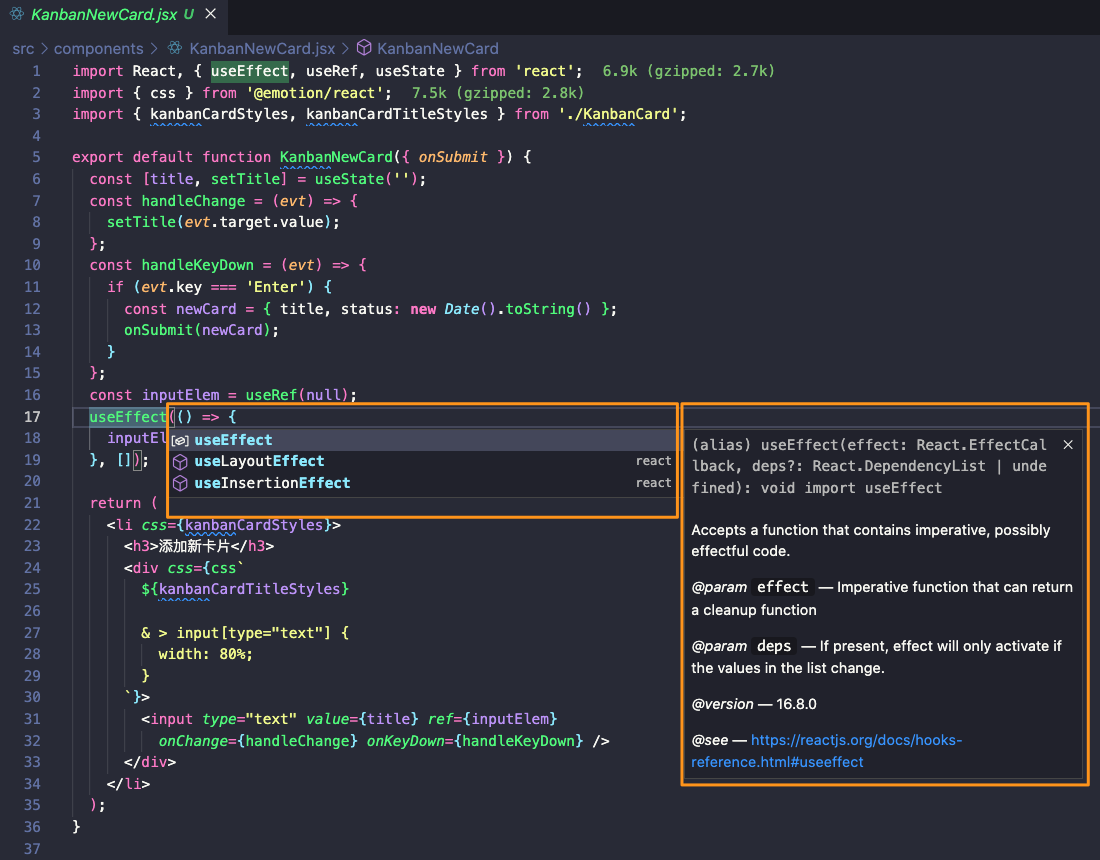Click the @param effect description

pyautogui.click(x=882, y=598)
